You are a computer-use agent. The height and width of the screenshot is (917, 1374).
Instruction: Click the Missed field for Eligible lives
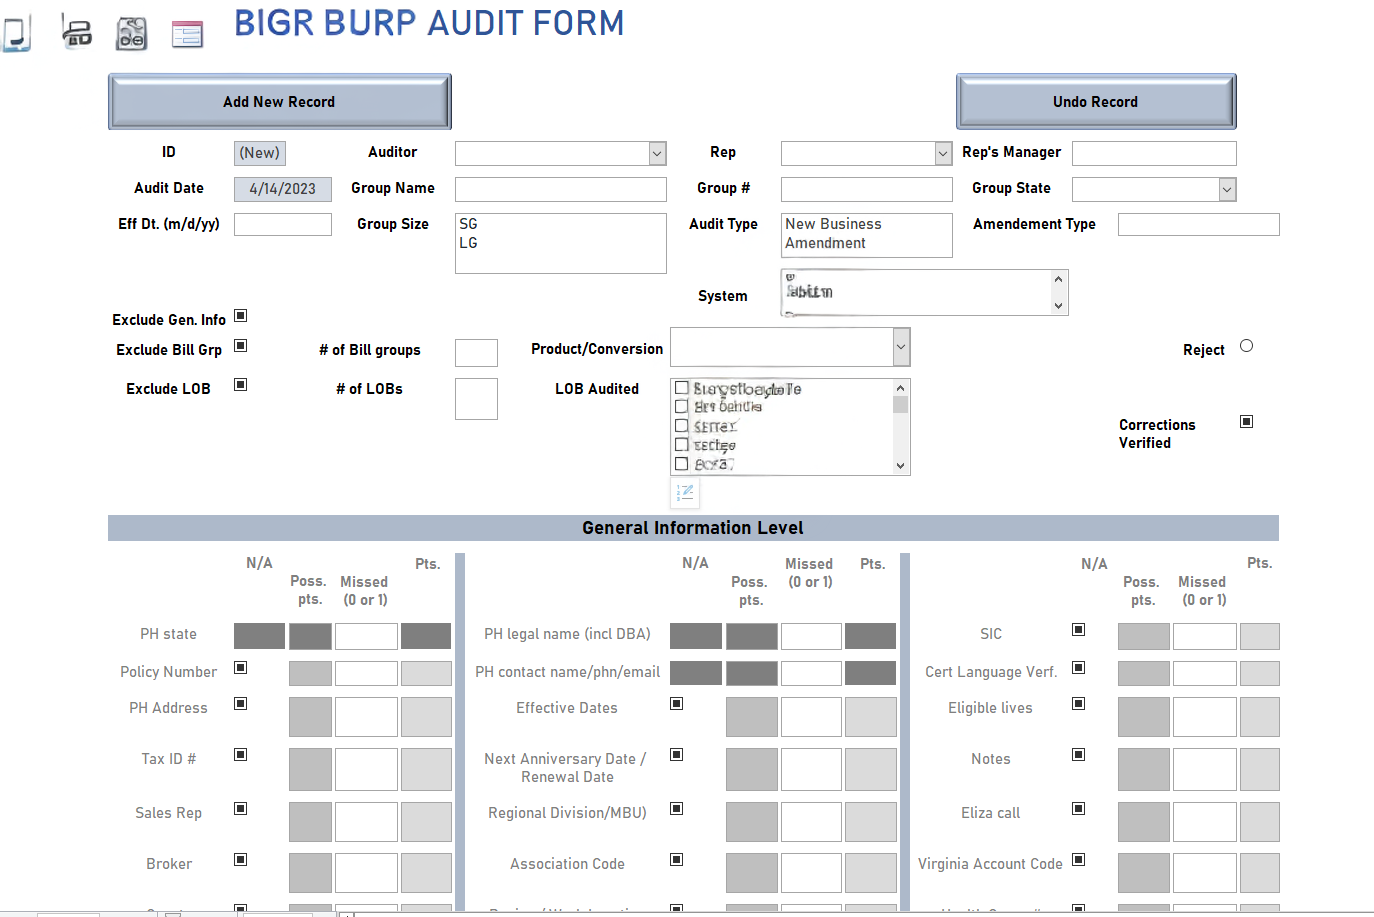1205,717
